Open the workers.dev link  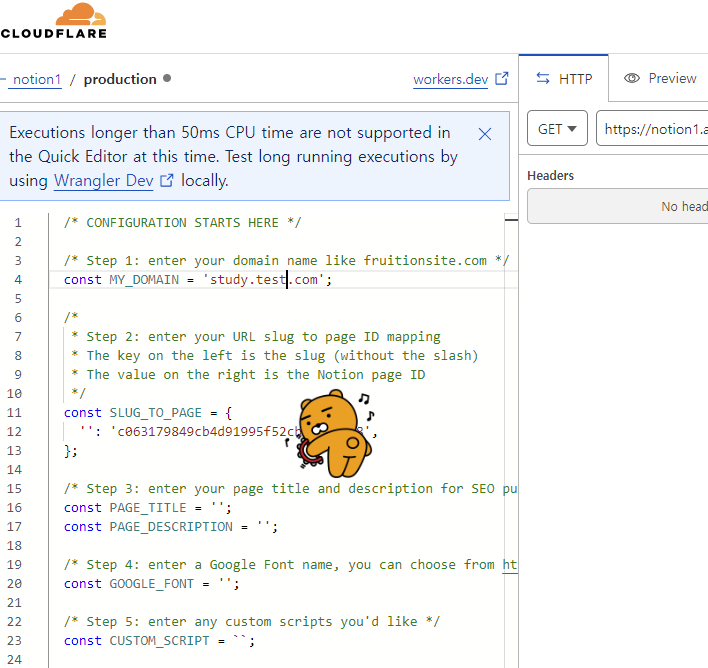tap(450, 79)
